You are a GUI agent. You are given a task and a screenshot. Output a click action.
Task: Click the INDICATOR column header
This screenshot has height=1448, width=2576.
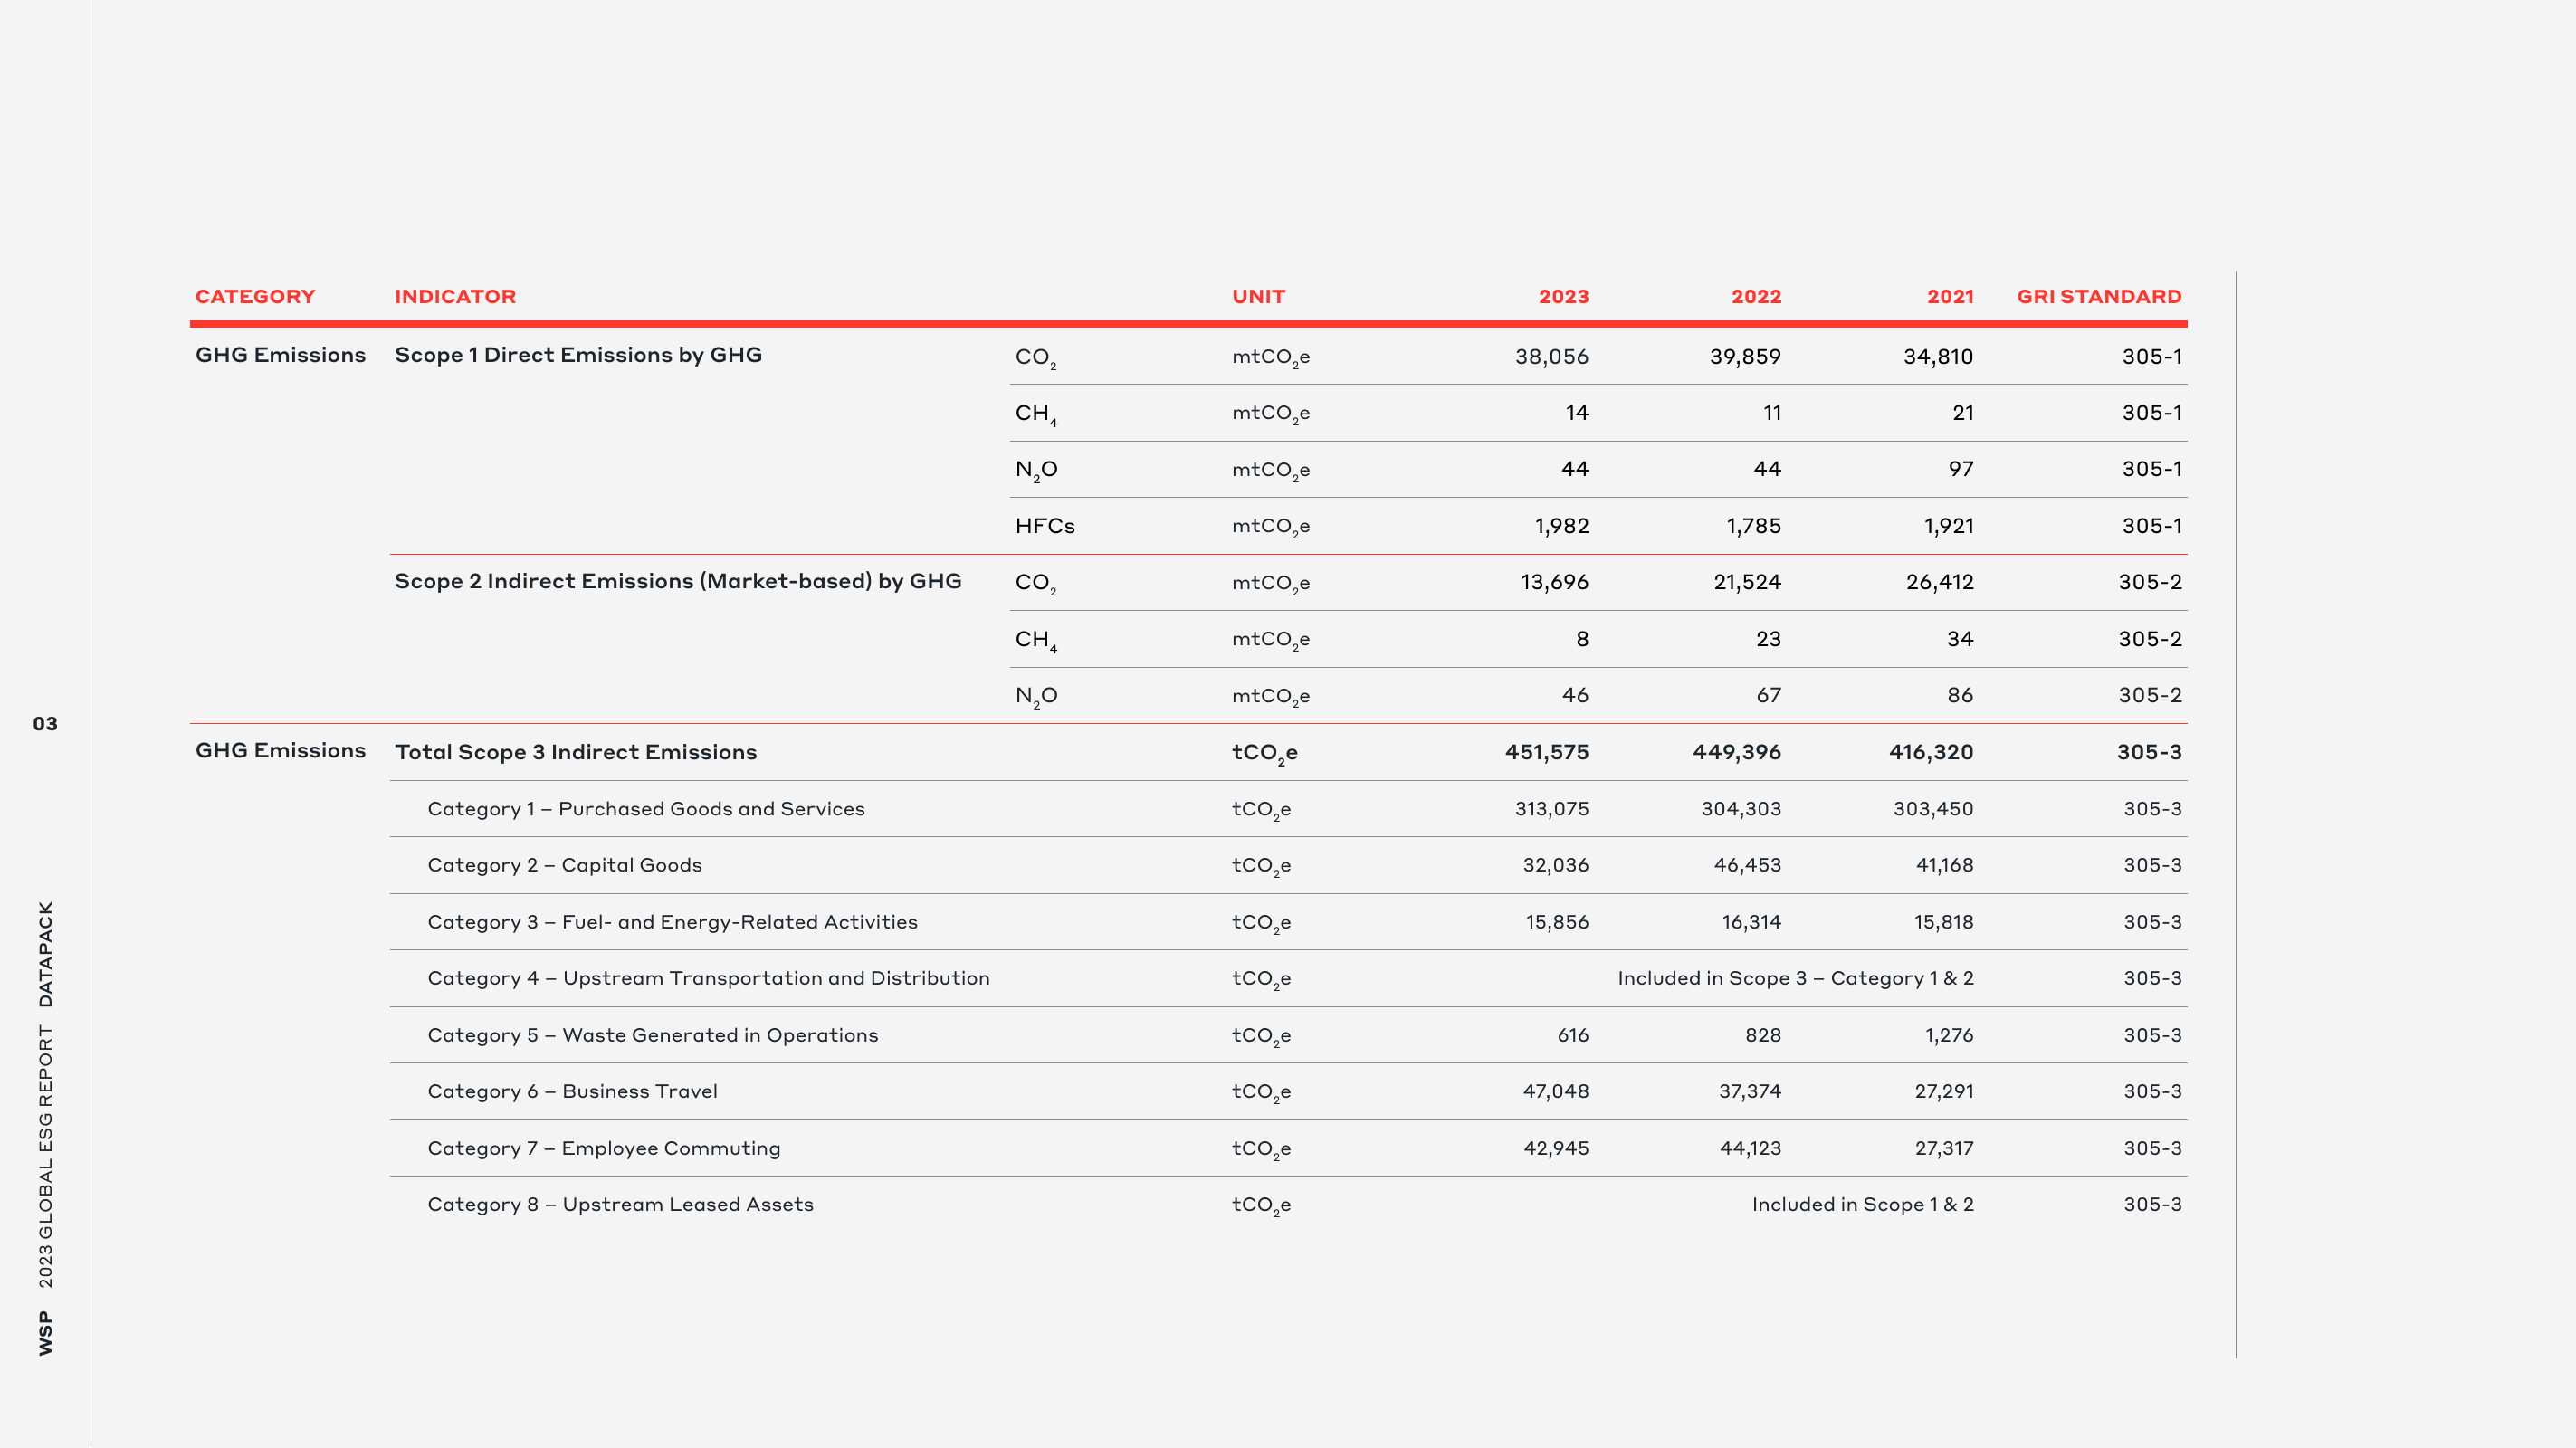tap(455, 297)
